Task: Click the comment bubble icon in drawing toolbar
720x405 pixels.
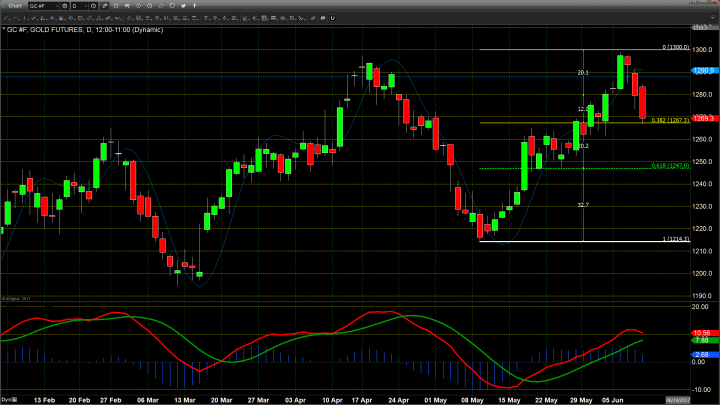Action: pos(323,18)
